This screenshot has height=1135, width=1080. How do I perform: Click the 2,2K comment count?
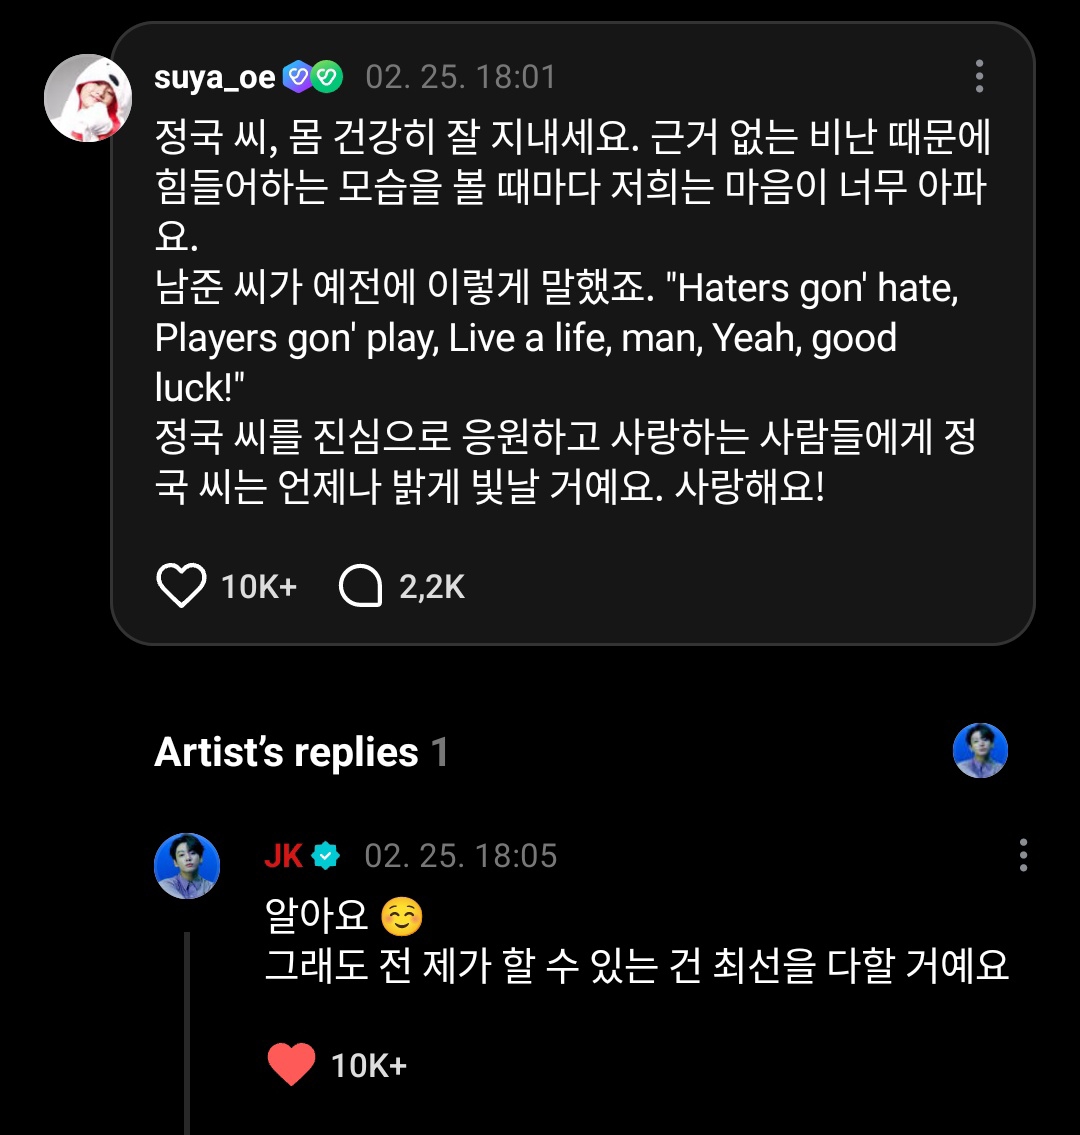[432, 586]
